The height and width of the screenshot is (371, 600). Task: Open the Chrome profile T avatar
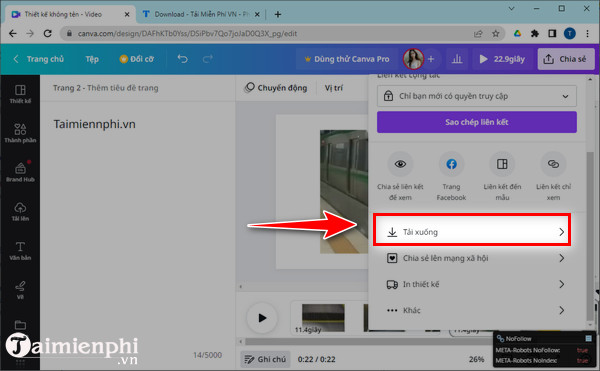(569, 34)
